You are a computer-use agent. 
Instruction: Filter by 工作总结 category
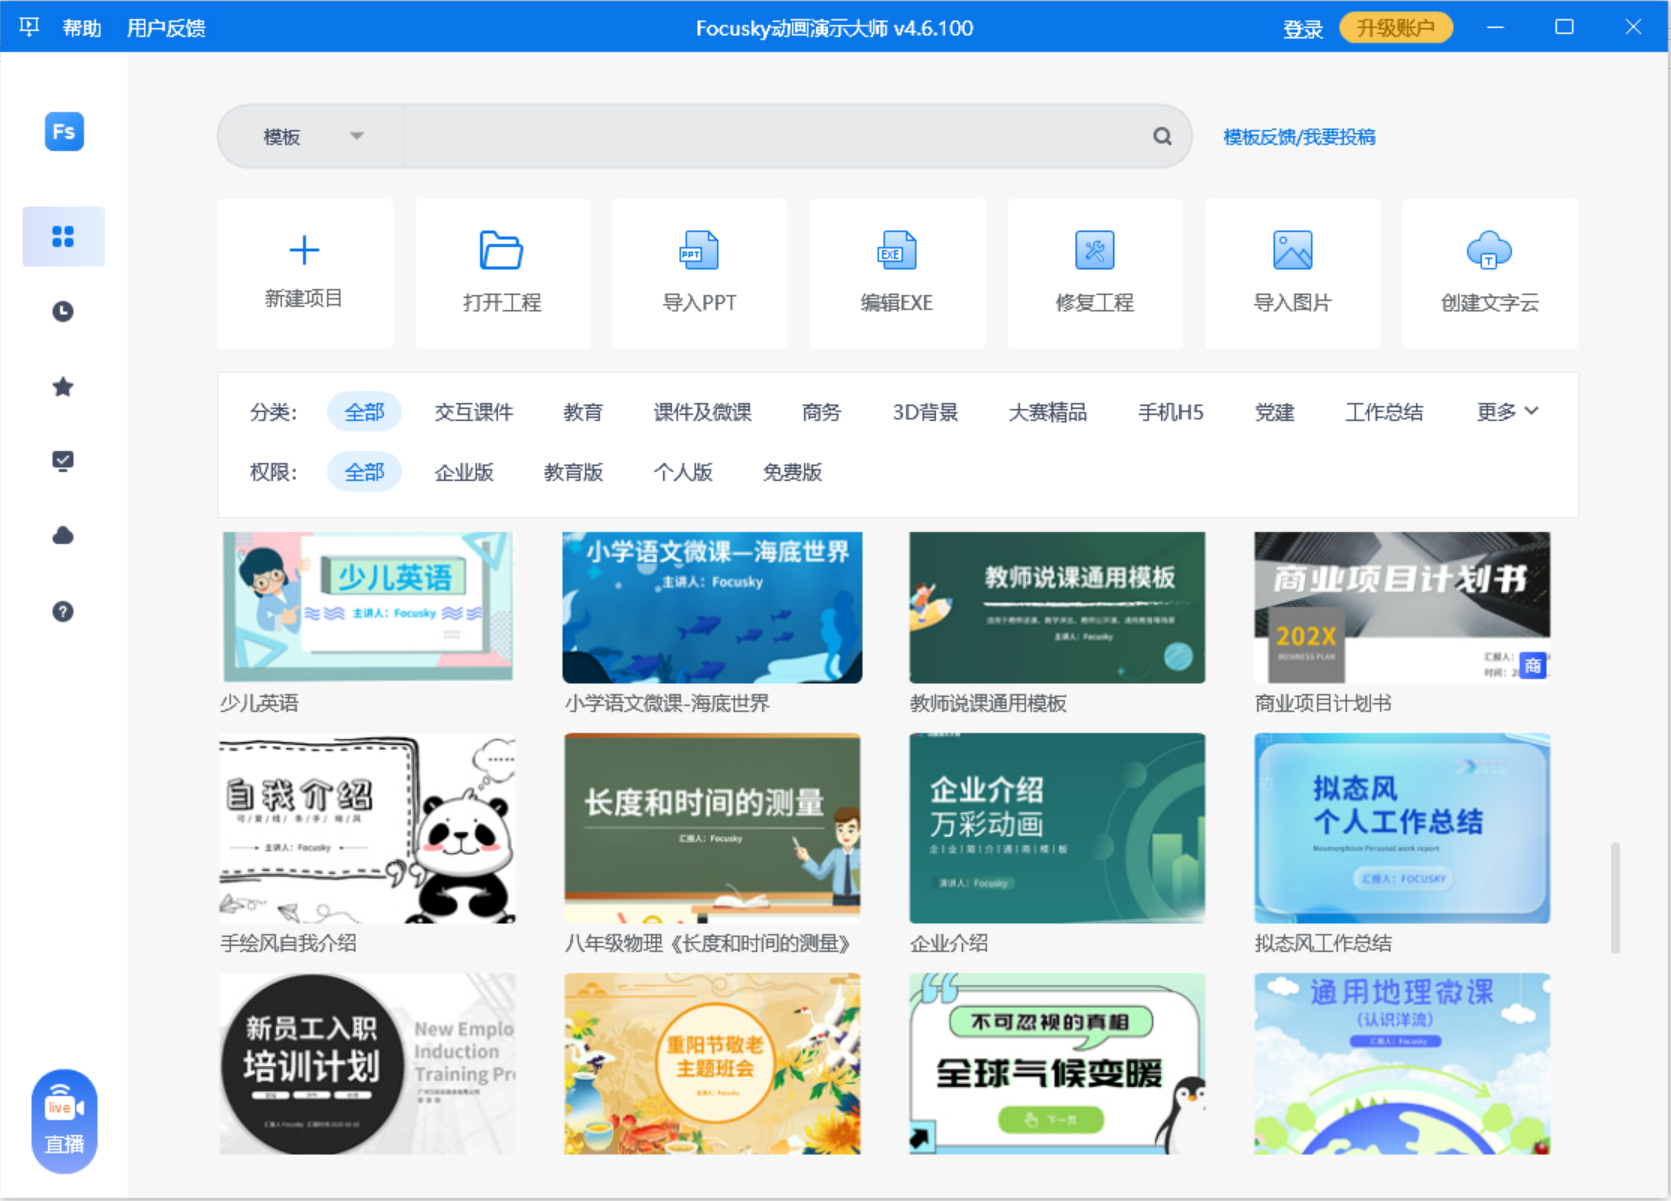[1384, 412]
